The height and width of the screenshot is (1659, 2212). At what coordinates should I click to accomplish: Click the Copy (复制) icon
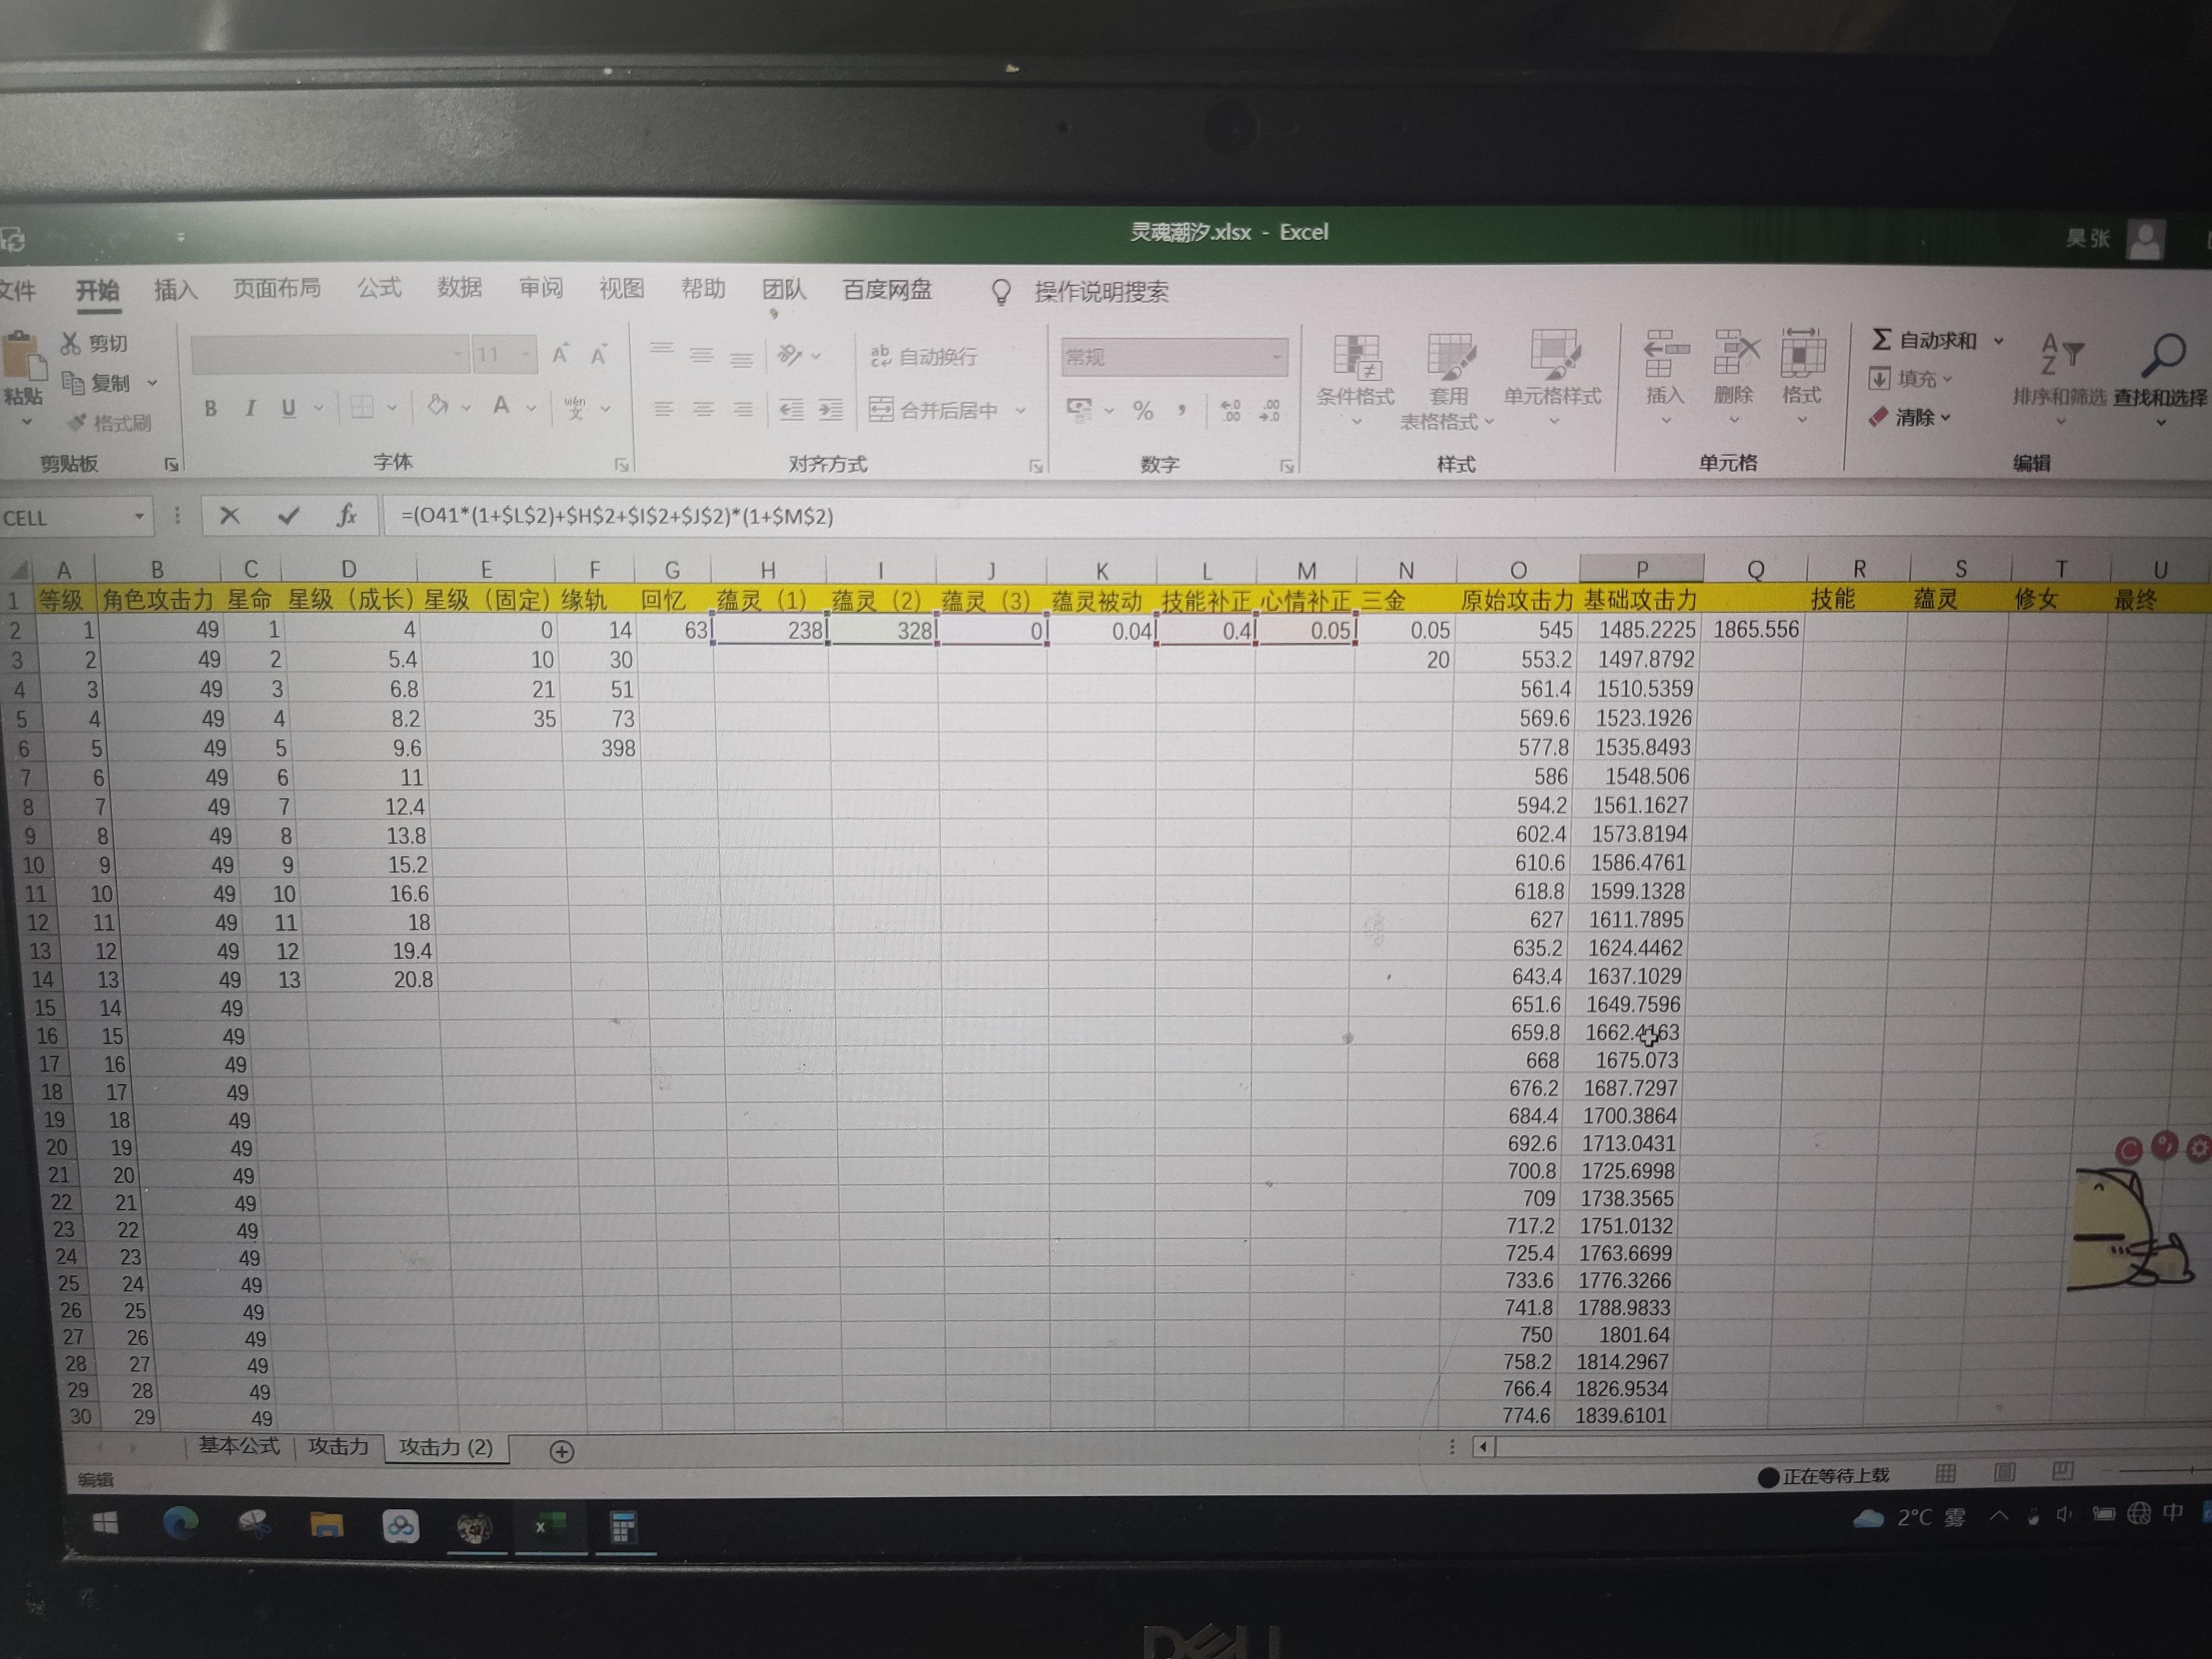coord(72,382)
